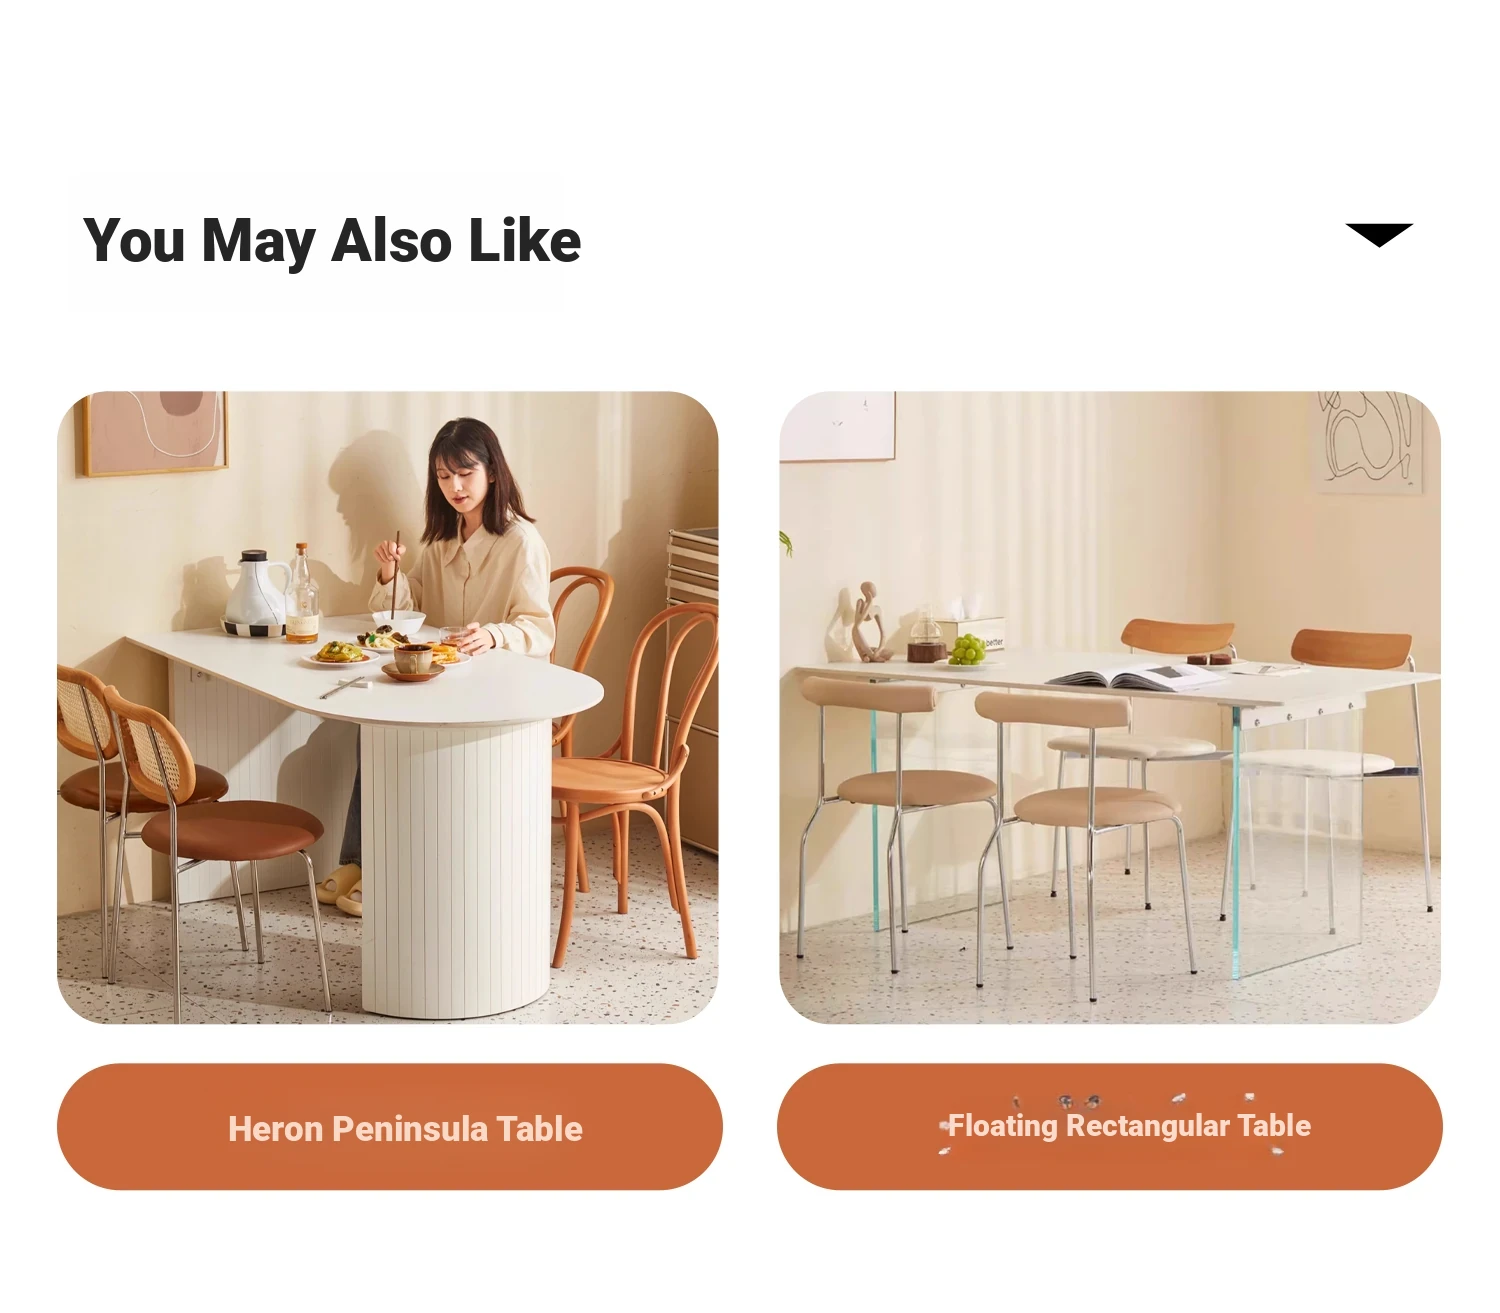Click the sculpture figurine on the floating table
The image size is (1500, 1313).
(x=868, y=622)
